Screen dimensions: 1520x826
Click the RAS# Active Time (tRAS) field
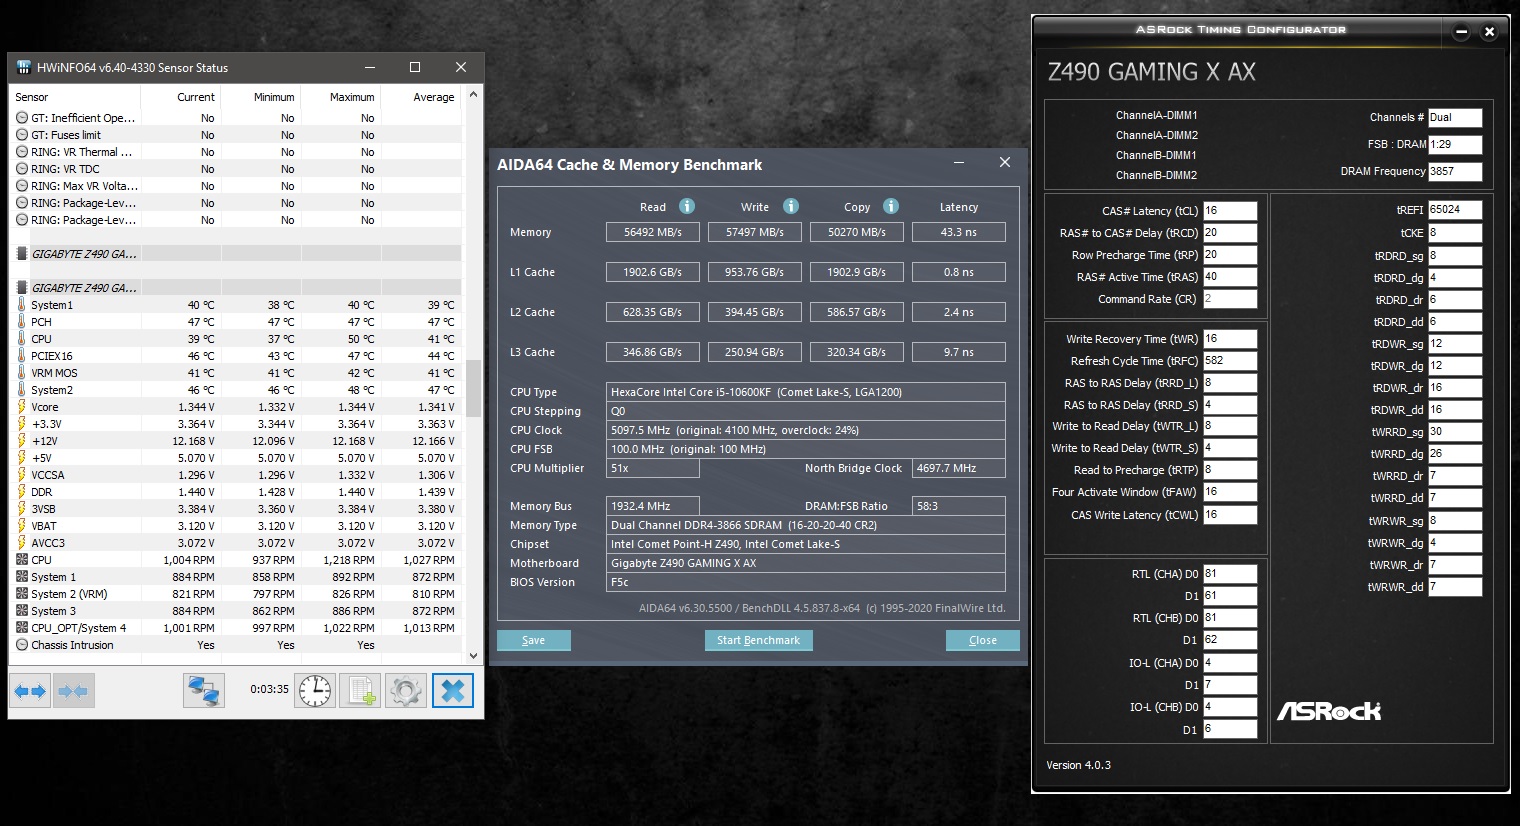[x=1229, y=277]
